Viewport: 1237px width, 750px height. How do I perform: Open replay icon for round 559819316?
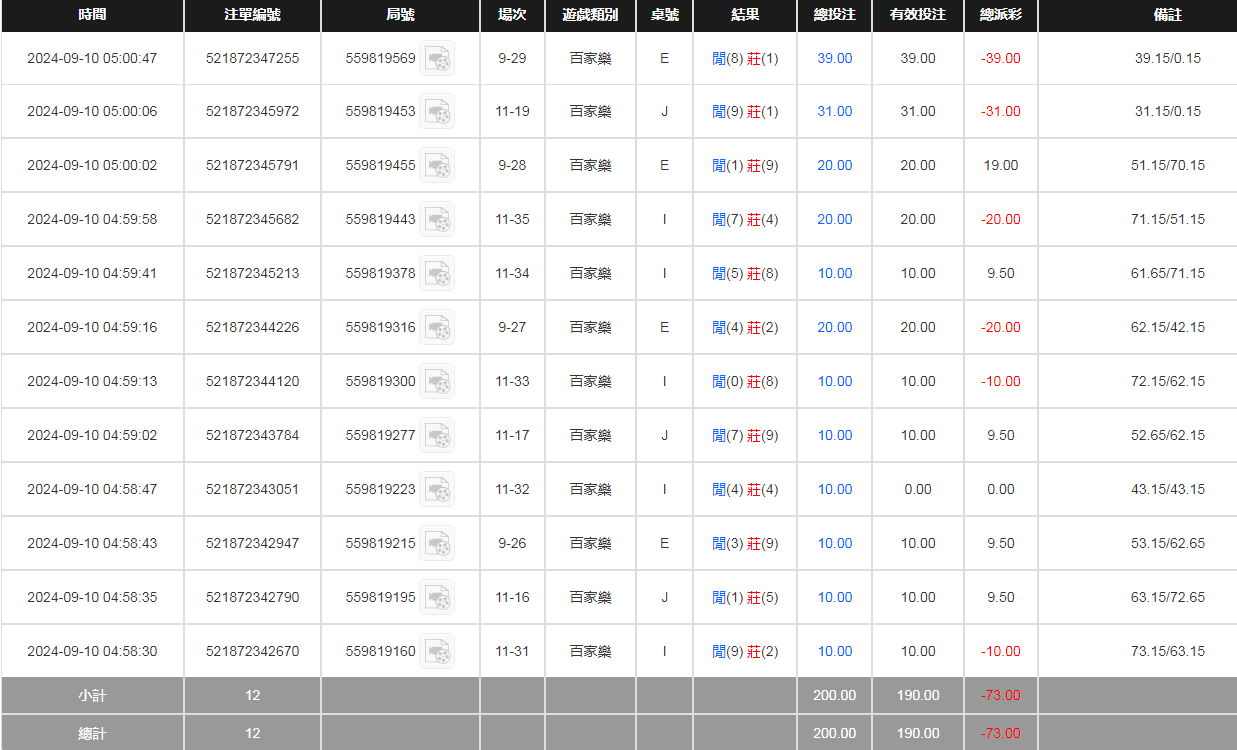point(437,328)
